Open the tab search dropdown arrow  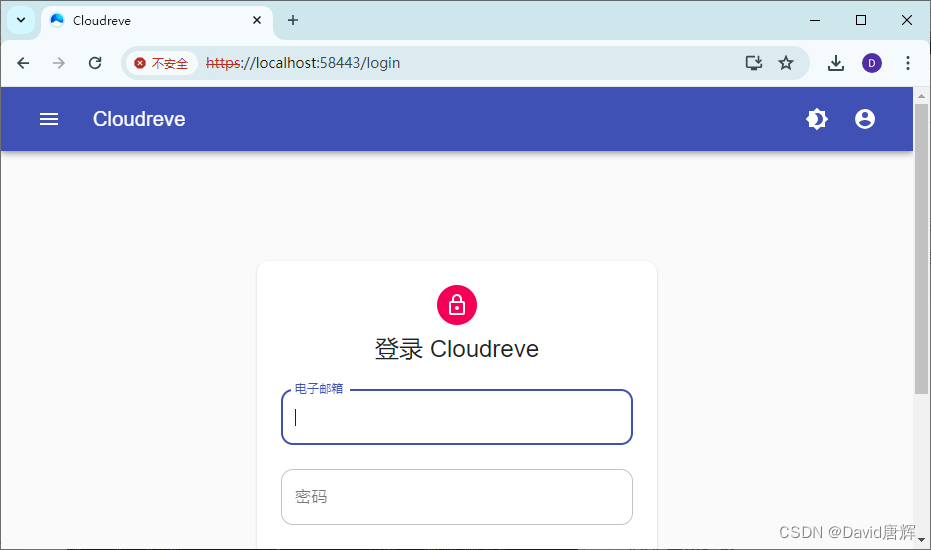point(21,20)
